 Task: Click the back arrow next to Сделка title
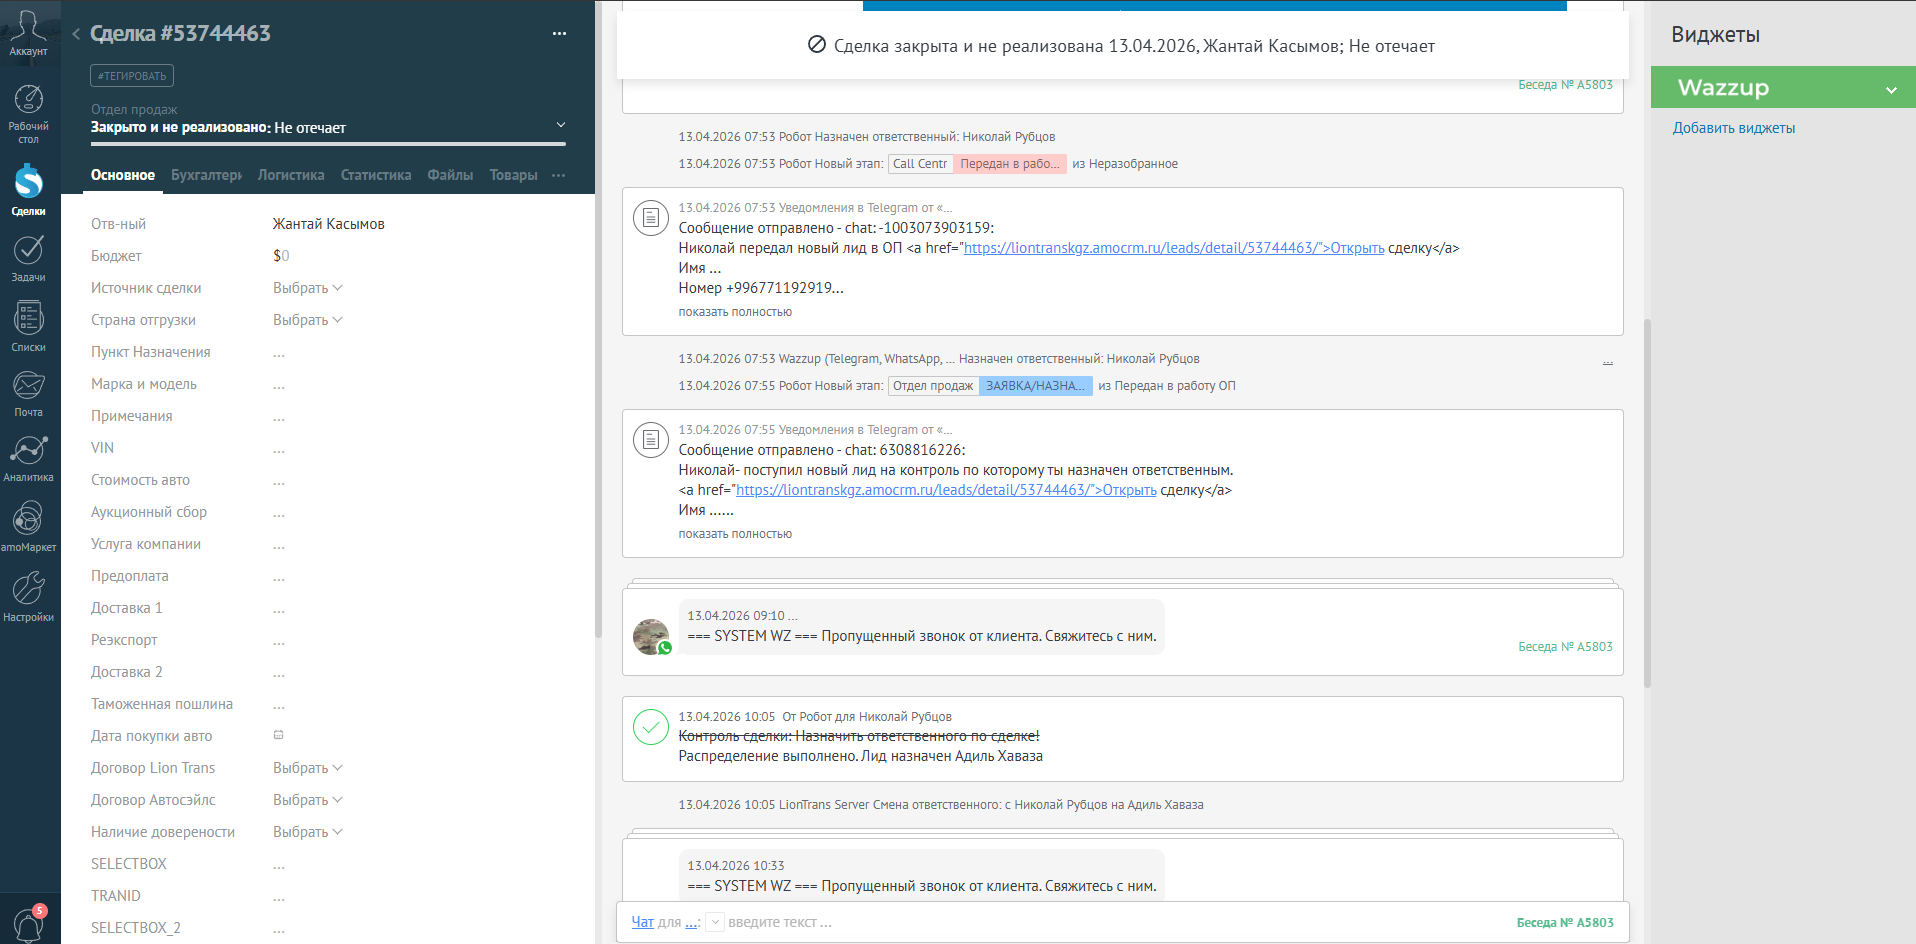click(x=76, y=34)
